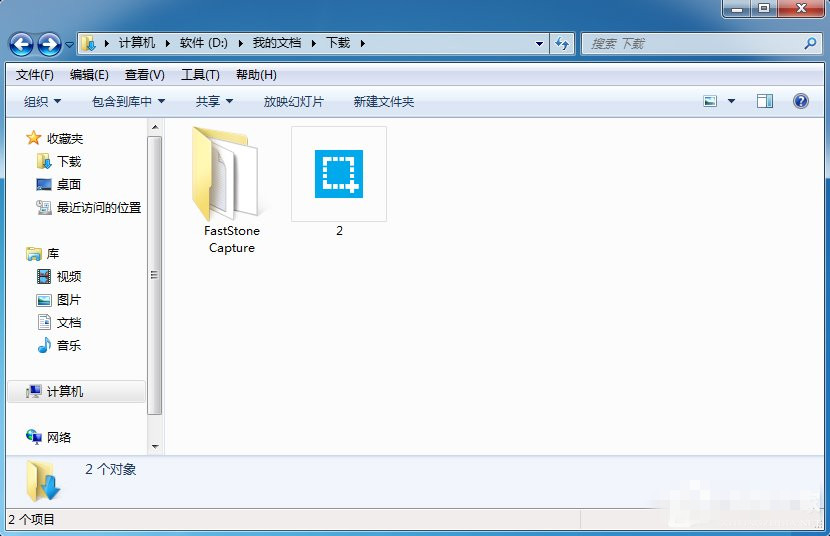Viewport: 830px width, 536px height.
Task: Open the 共享 dropdown menu
Action: pos(214,101)
